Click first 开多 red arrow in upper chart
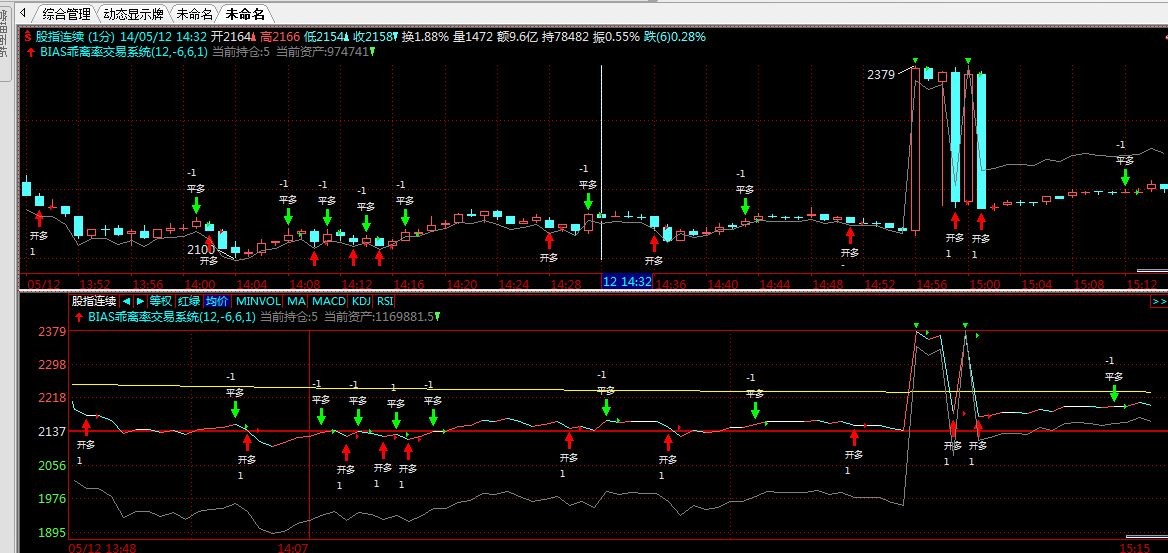The height and width of the screenshot is (553, 1168). coord(39,218)
